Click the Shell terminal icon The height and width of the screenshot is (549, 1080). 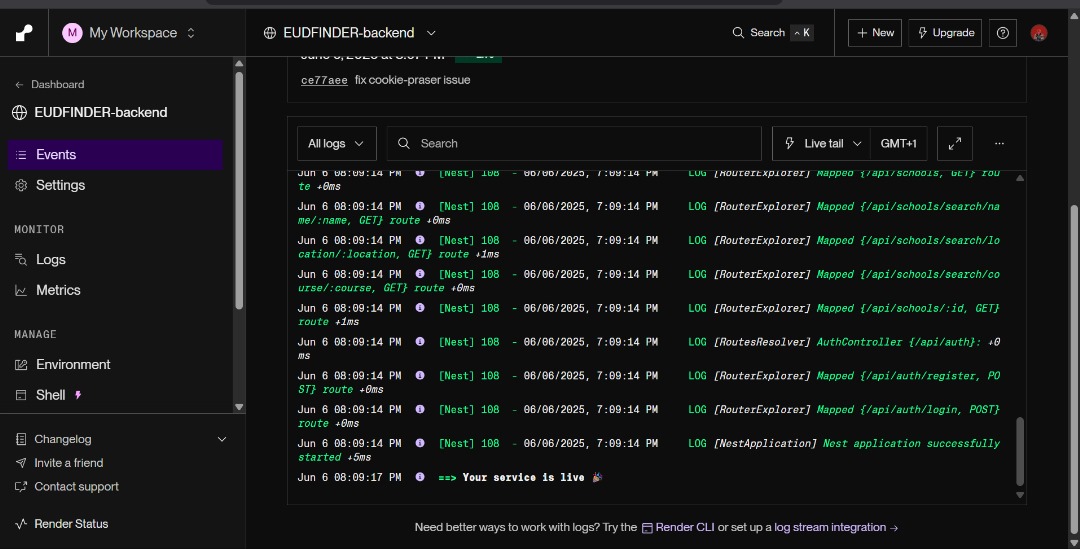click(21, 395)
